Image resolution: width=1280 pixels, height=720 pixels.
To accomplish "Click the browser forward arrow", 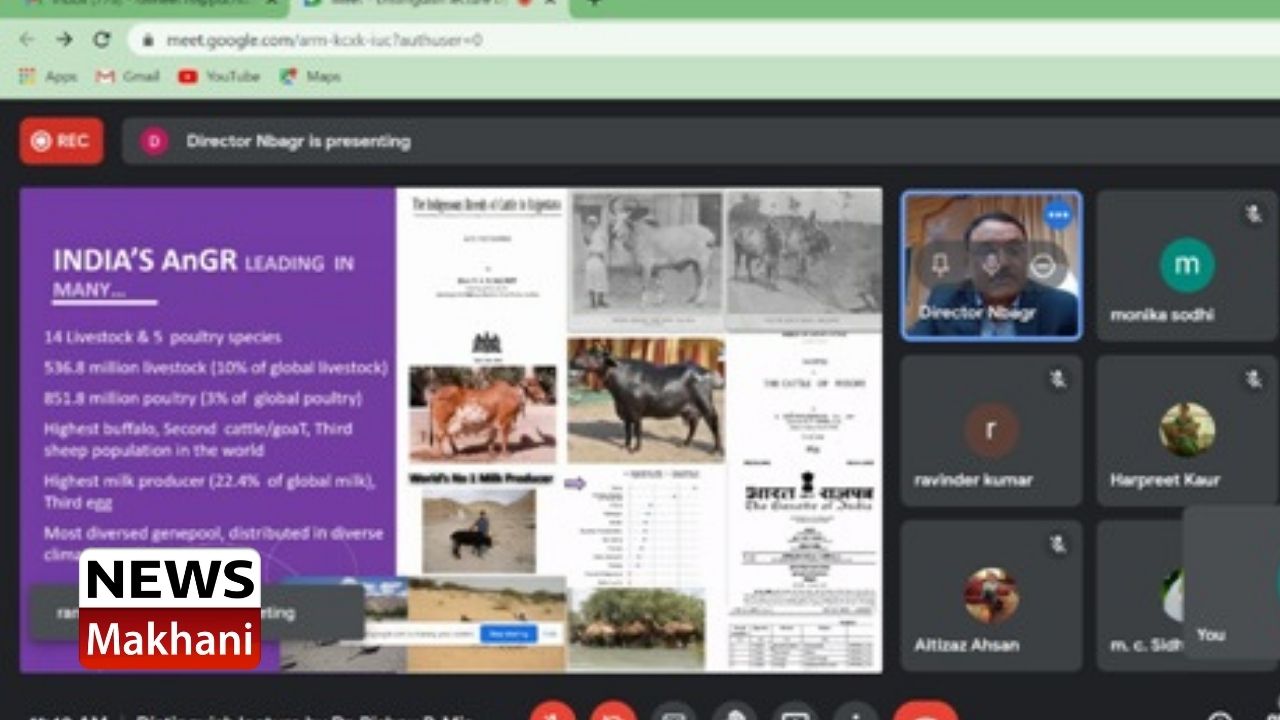I will (x=64, y=40).
